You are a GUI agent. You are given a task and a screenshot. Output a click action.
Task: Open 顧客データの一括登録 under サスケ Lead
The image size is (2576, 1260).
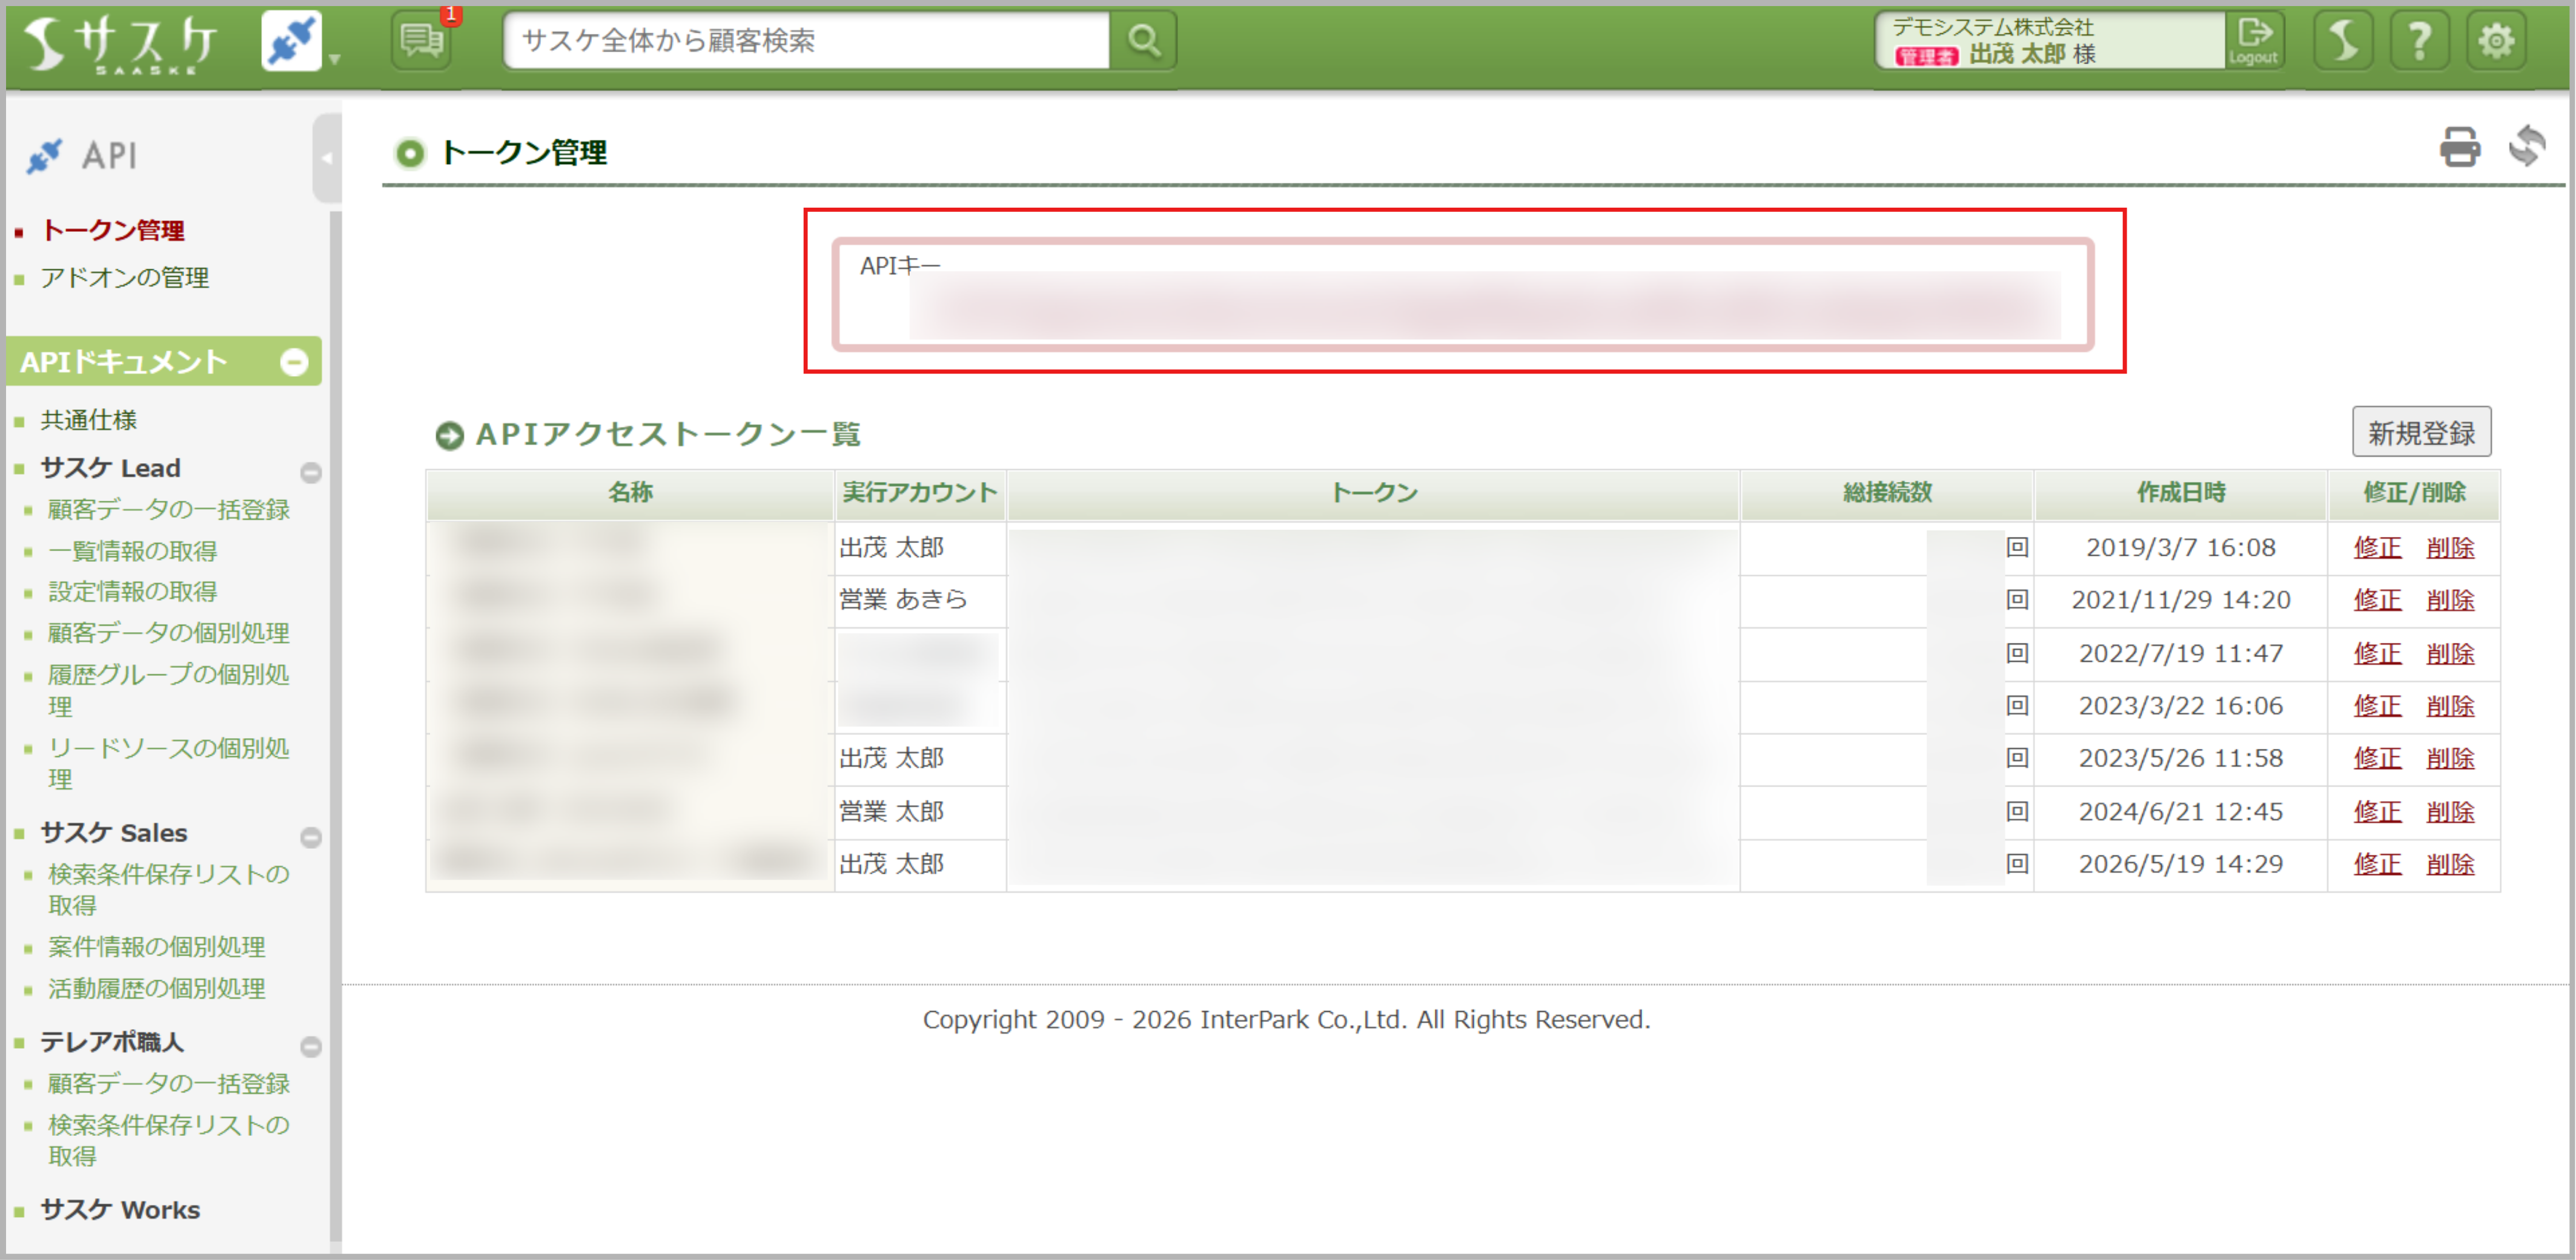tap(168, 510)
